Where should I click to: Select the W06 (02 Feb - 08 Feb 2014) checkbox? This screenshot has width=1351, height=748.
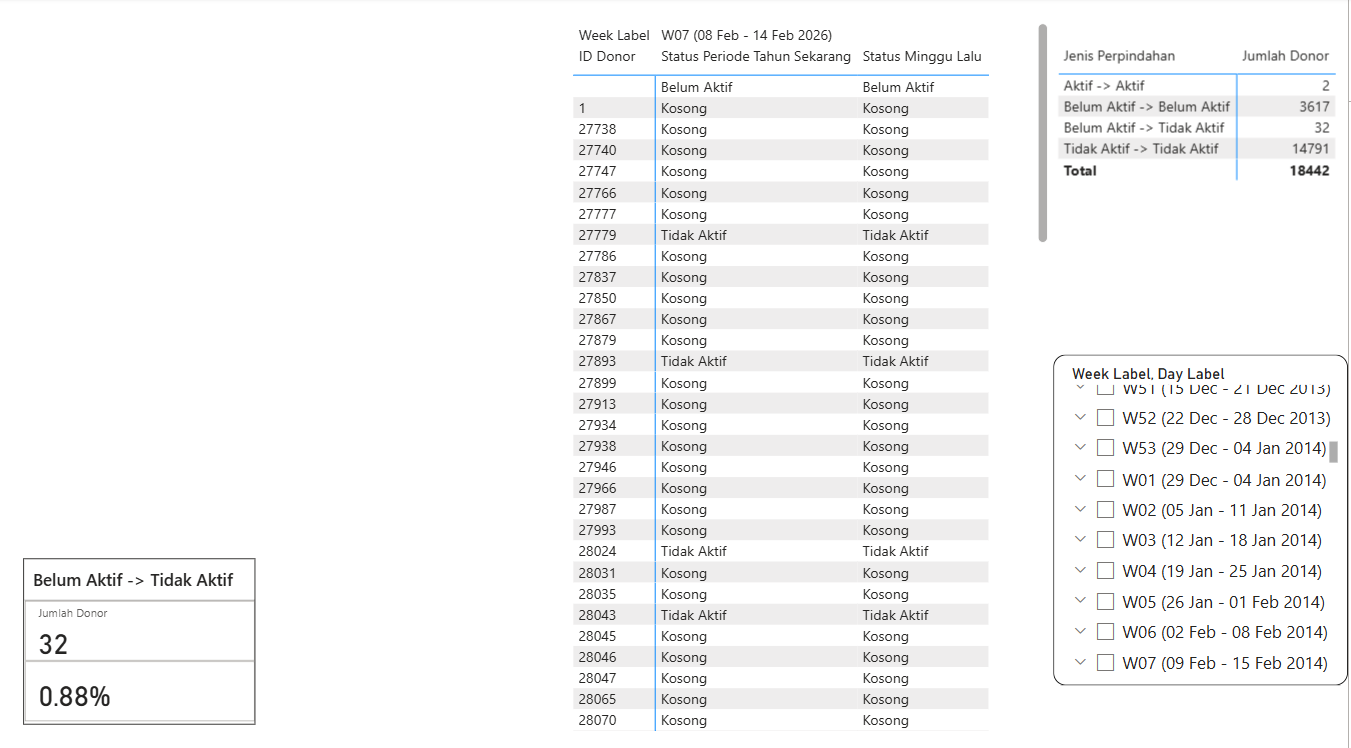tap(1105, 632)
